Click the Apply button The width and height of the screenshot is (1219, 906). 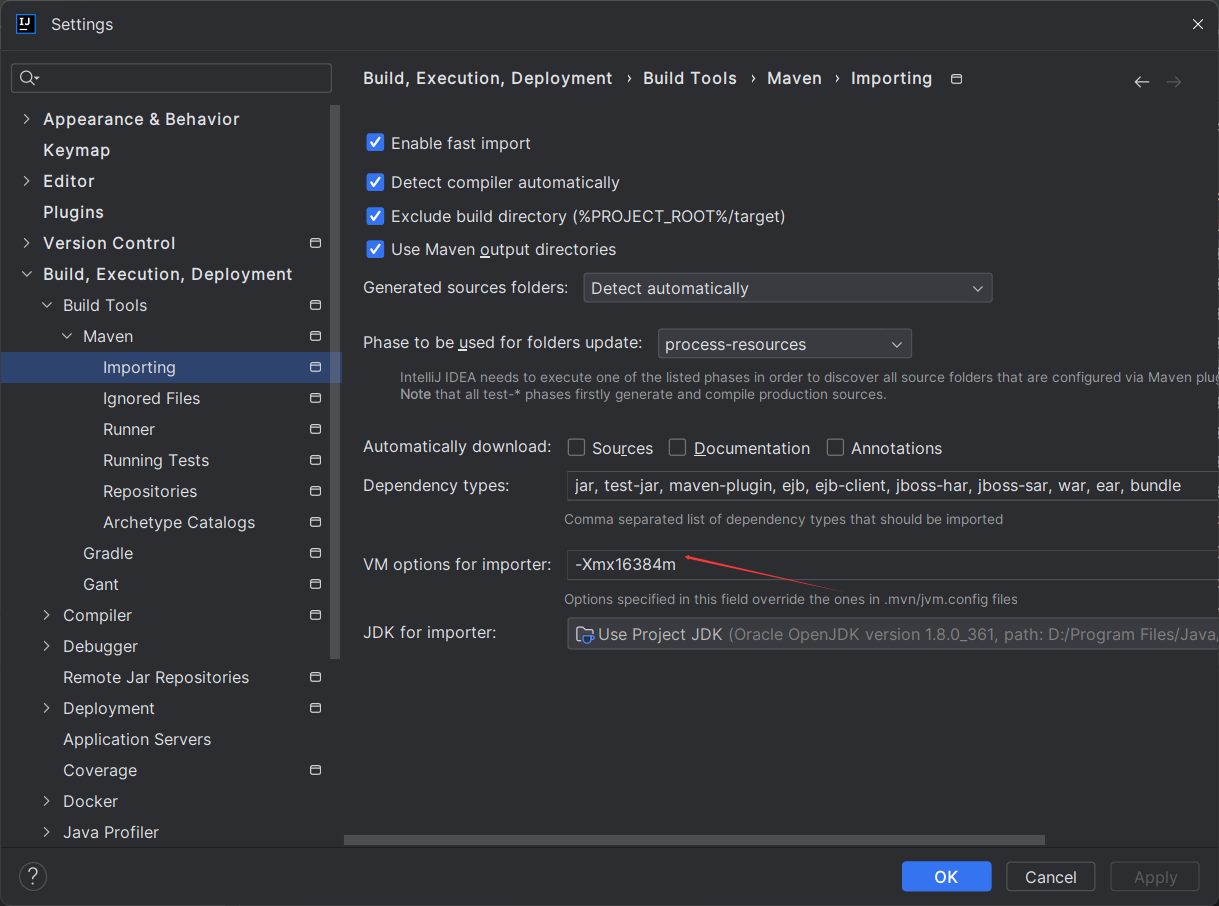1155,877
